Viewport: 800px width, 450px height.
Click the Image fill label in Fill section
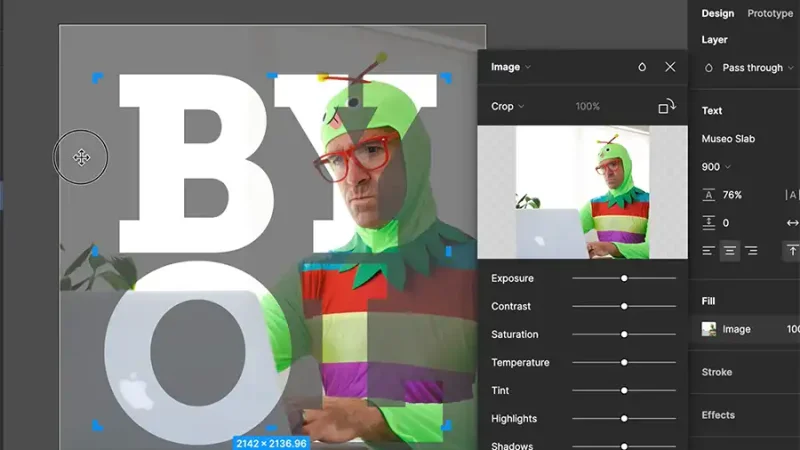point(736,329)
